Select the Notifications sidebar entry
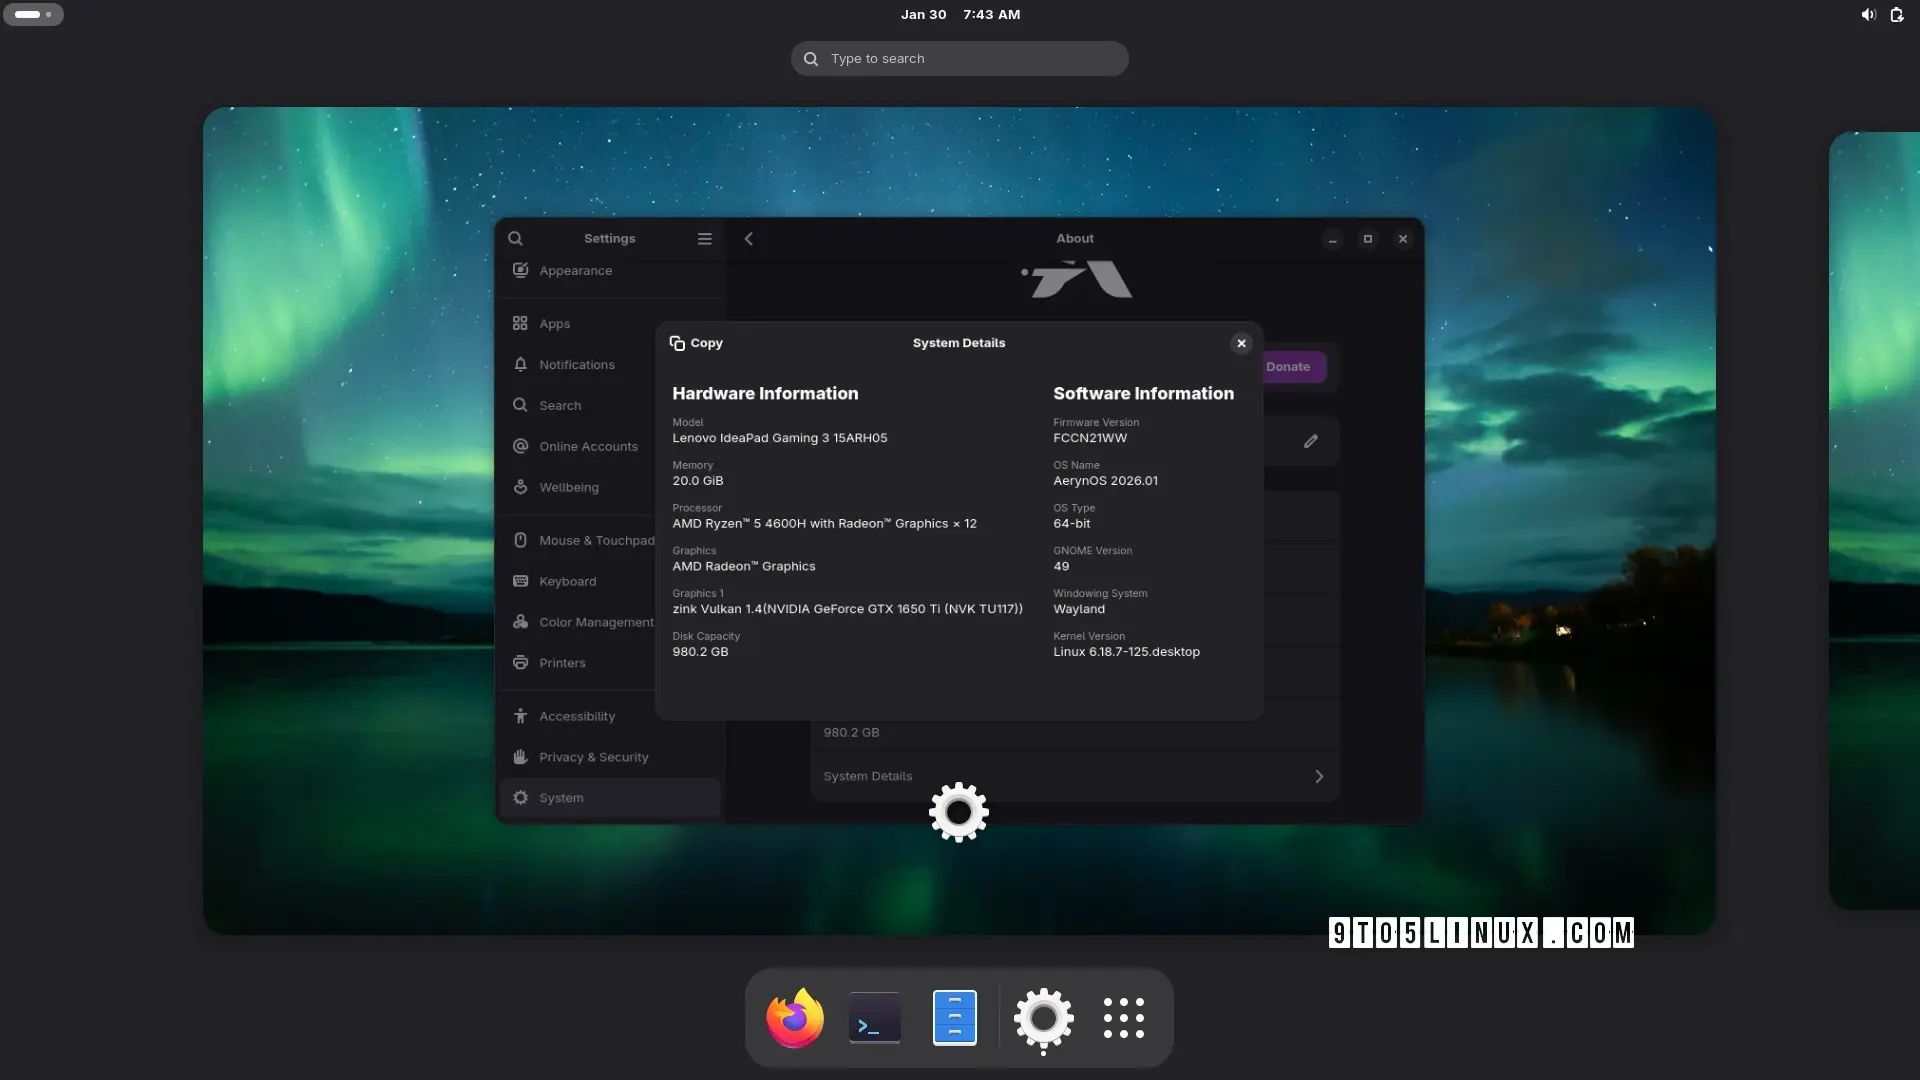This screenshot has height=1080, width=1920. tap(577, 364)
